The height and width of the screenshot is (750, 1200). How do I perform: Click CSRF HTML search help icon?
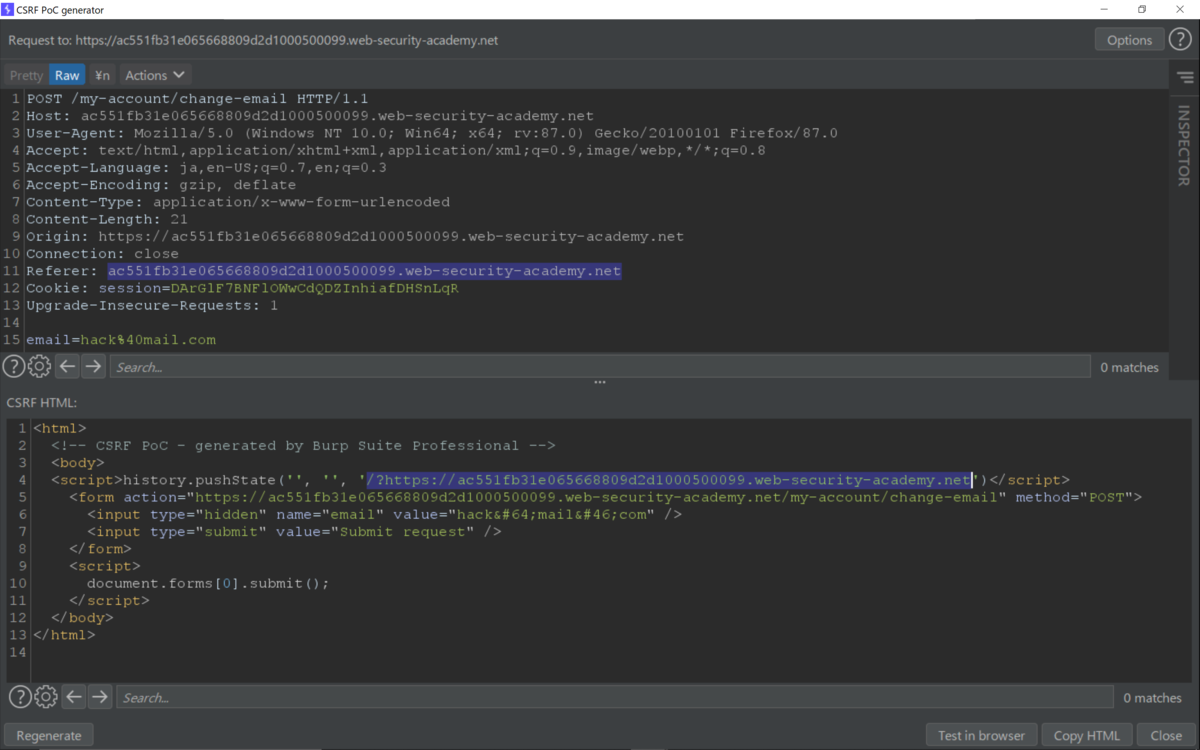click(x=20, y=697)
